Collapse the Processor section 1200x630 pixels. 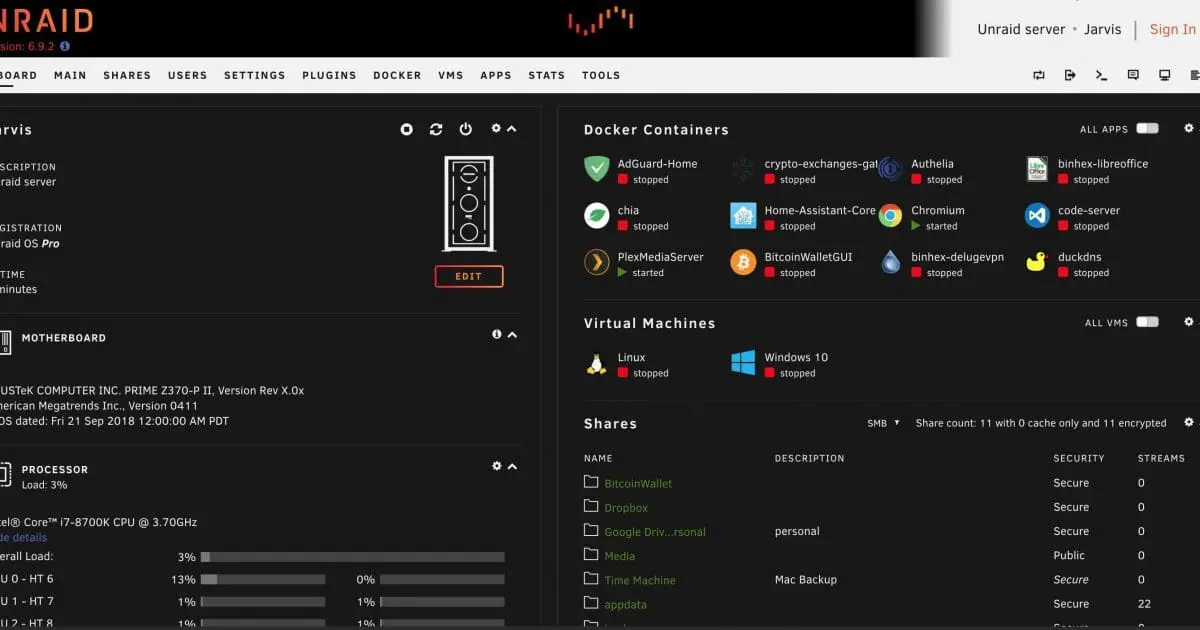[x=511, y=465]
